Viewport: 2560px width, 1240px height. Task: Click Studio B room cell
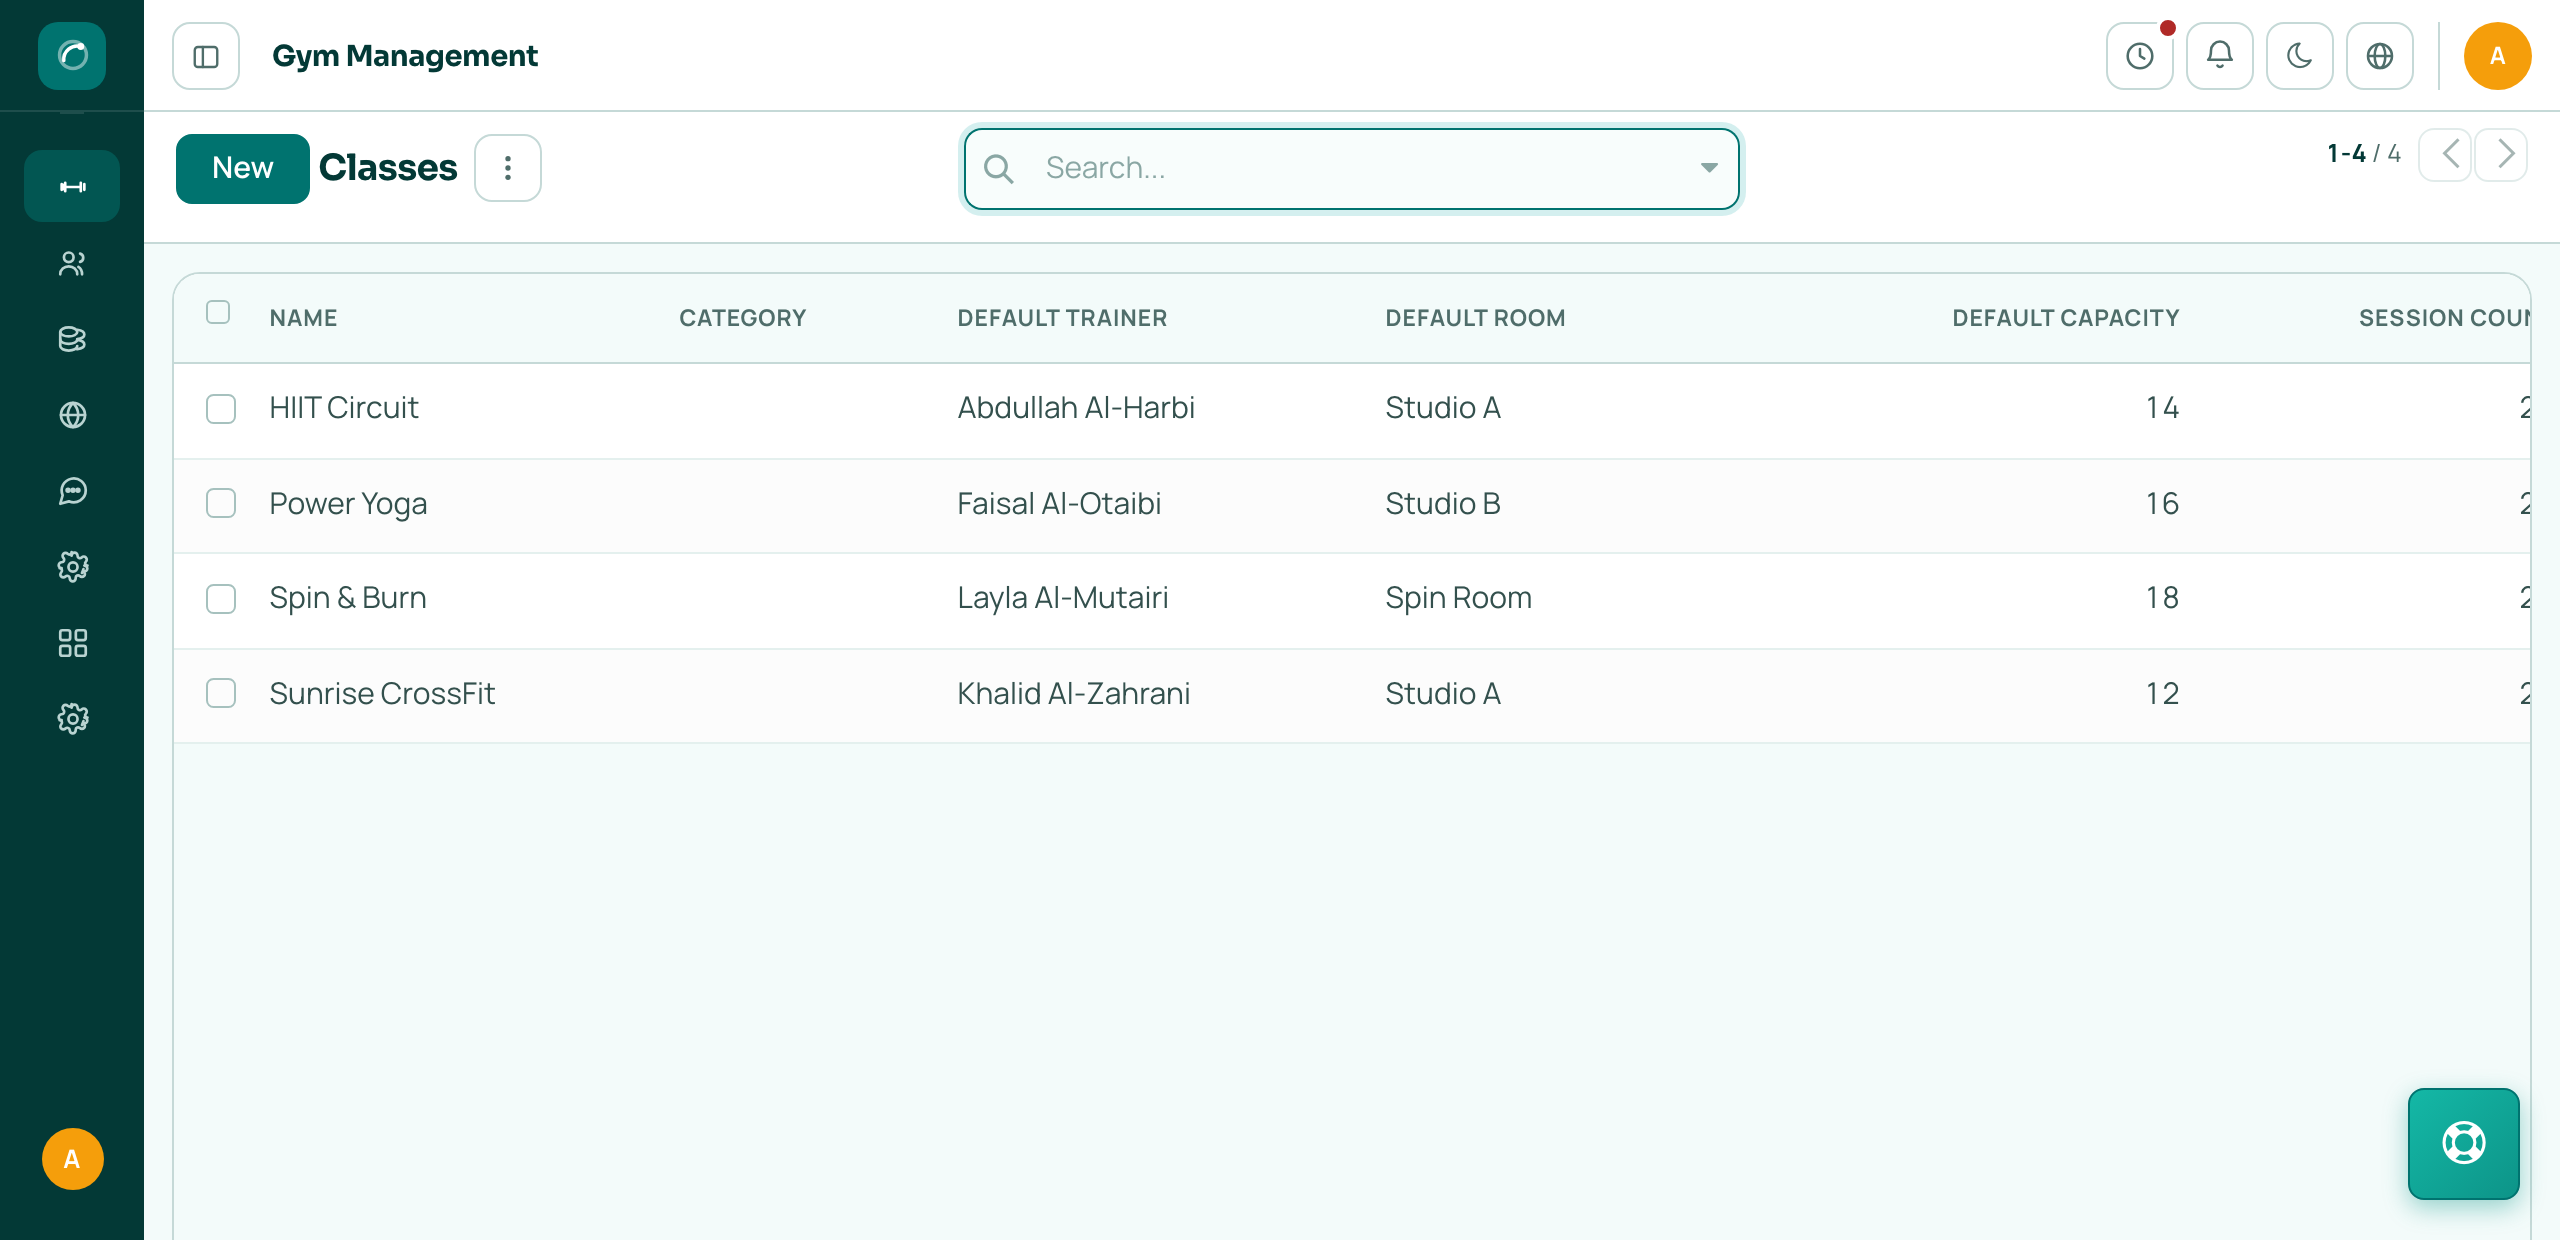coord(1443,504)
